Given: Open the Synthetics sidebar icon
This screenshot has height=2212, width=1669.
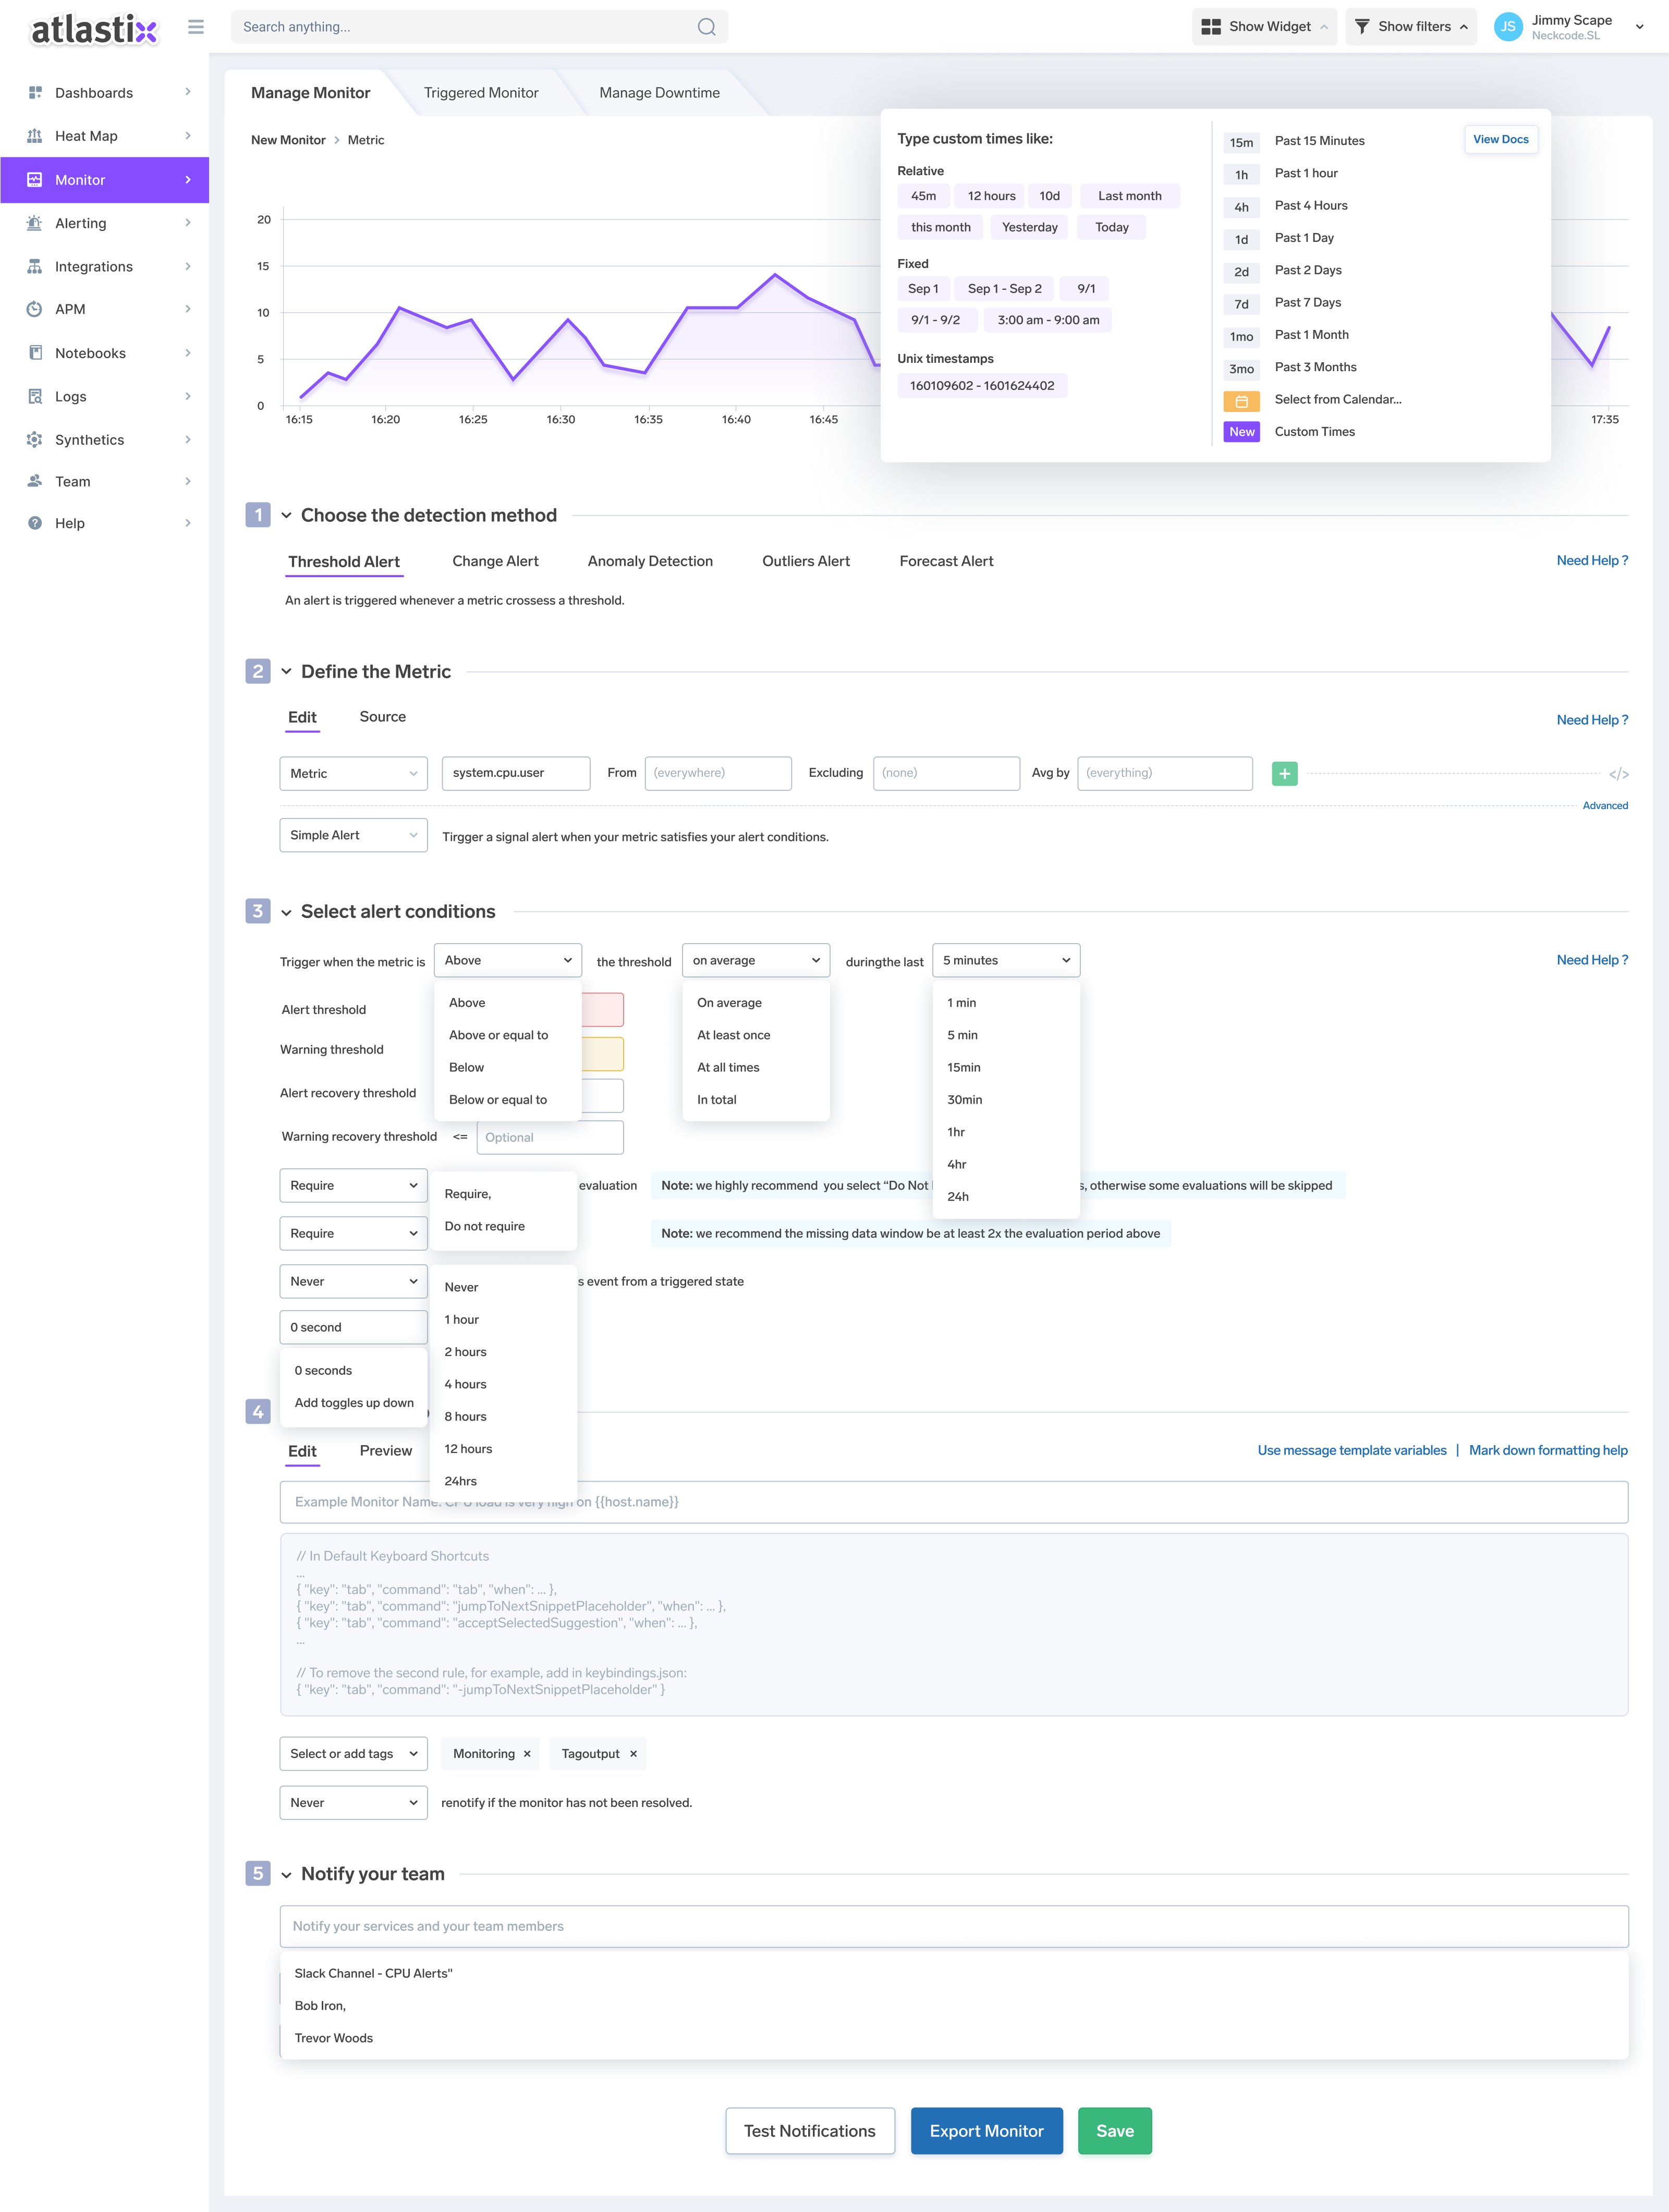Looking at the screenshot, I should point(35,440).
